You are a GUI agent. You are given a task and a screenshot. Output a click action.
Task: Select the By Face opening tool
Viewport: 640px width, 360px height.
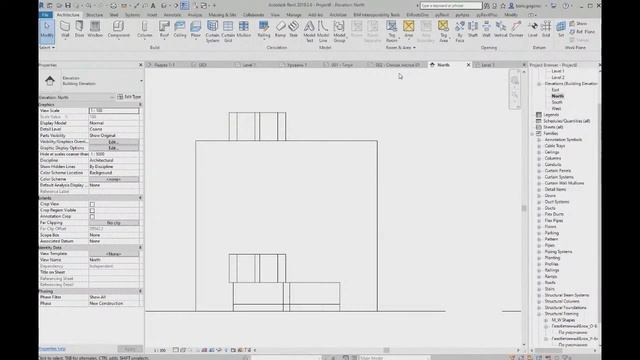[x=460, y=31]
